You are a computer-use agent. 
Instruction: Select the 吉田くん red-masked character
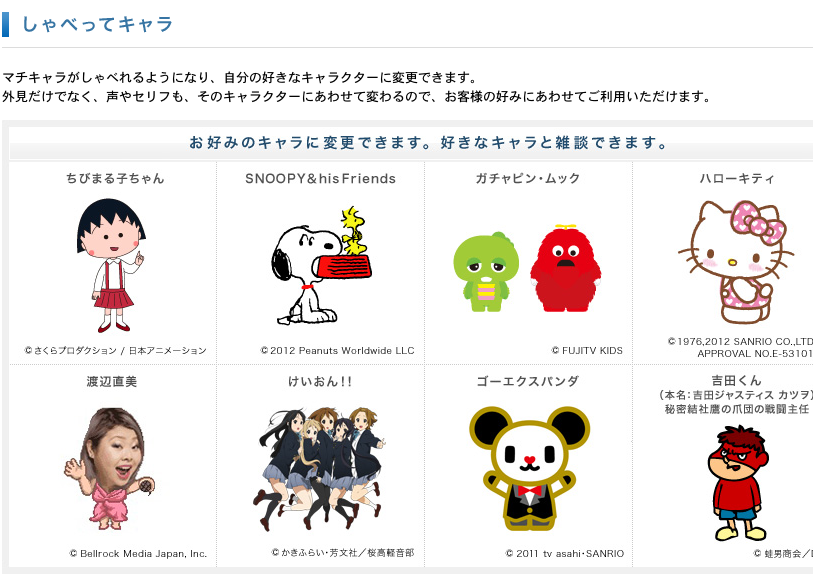tap(737, 483)
